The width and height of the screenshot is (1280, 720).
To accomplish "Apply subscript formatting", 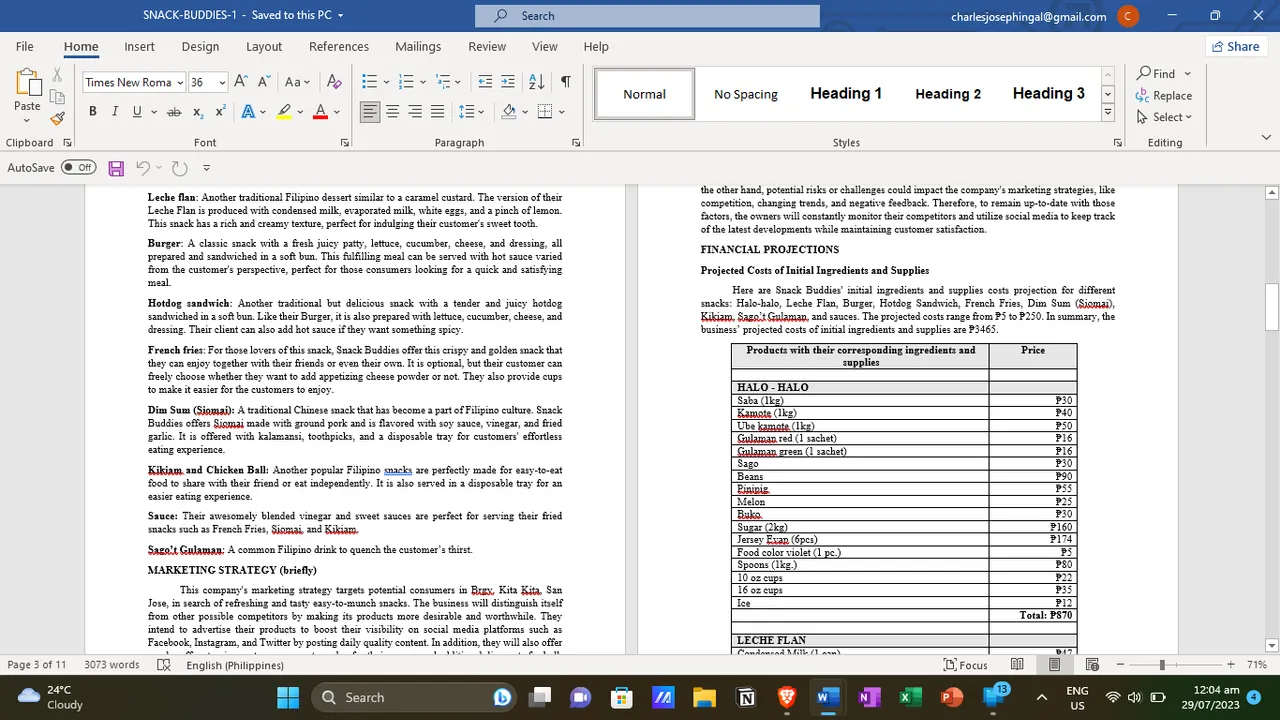I will click(x=198, y=112).
